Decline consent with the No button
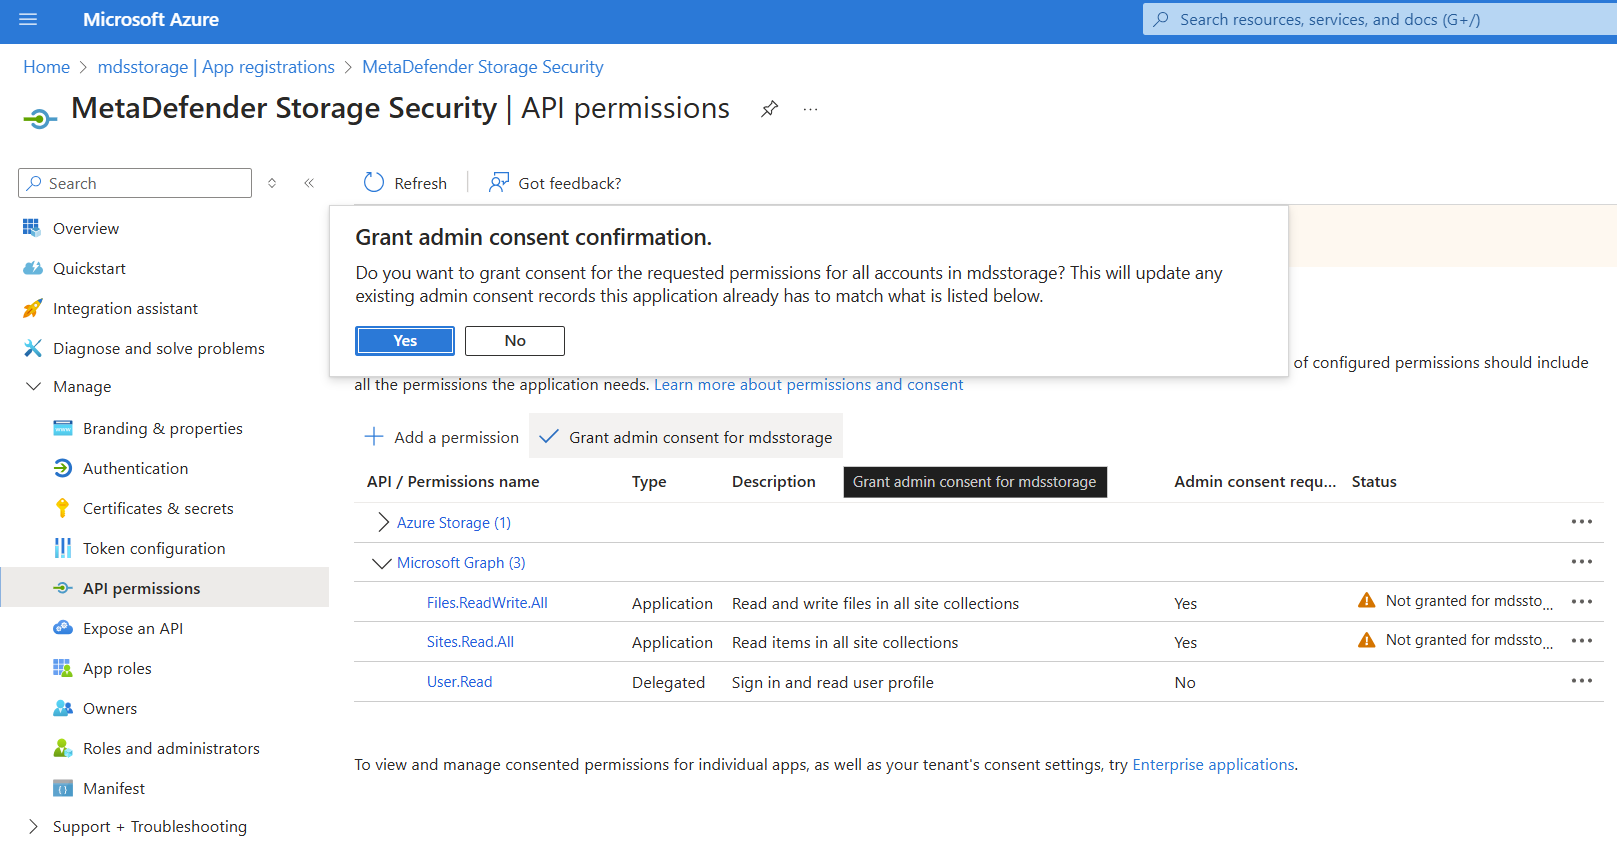Viewport: 1617px width, 847px height. click(515, 340)
